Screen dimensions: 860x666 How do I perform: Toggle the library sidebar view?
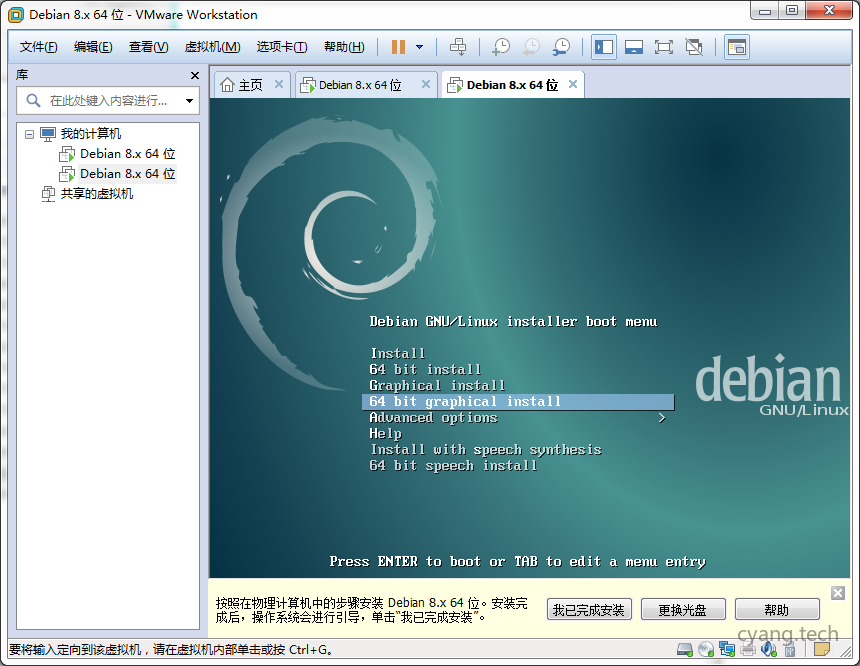tap(604, 47)
